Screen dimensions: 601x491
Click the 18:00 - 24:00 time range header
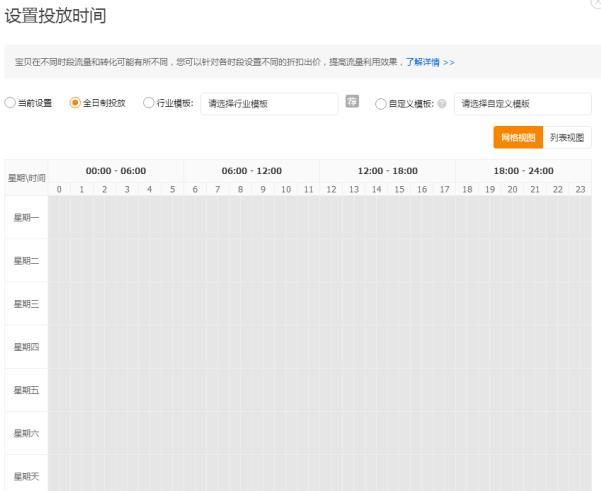[523, 171]
